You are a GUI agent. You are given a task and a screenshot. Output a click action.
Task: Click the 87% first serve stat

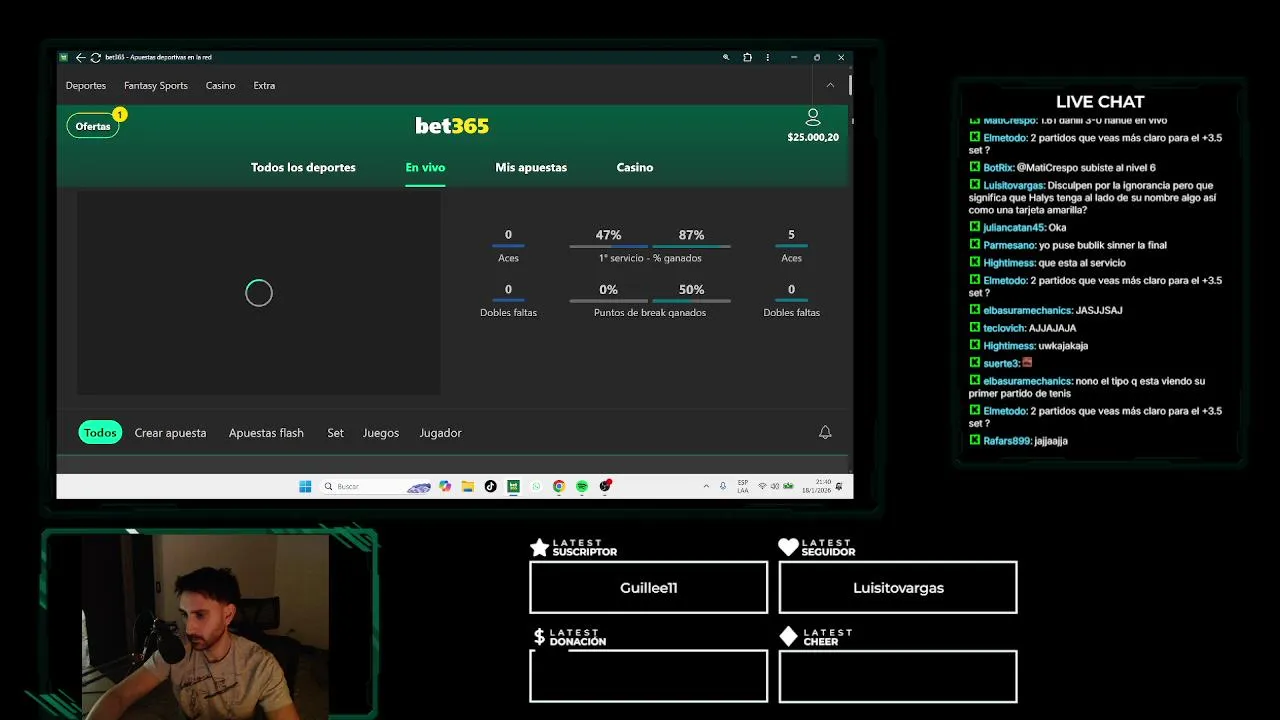click(691, 235)
